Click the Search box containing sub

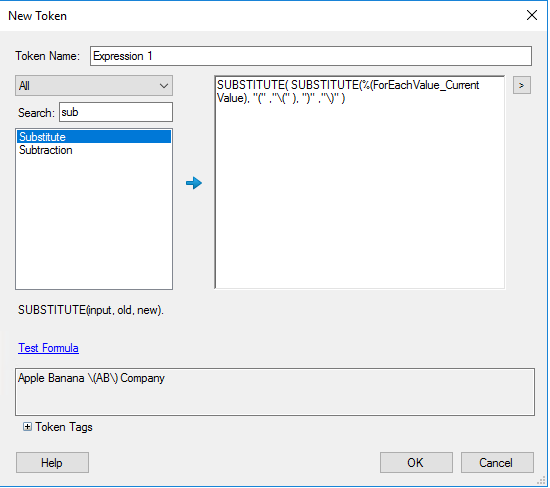[116, 112]
